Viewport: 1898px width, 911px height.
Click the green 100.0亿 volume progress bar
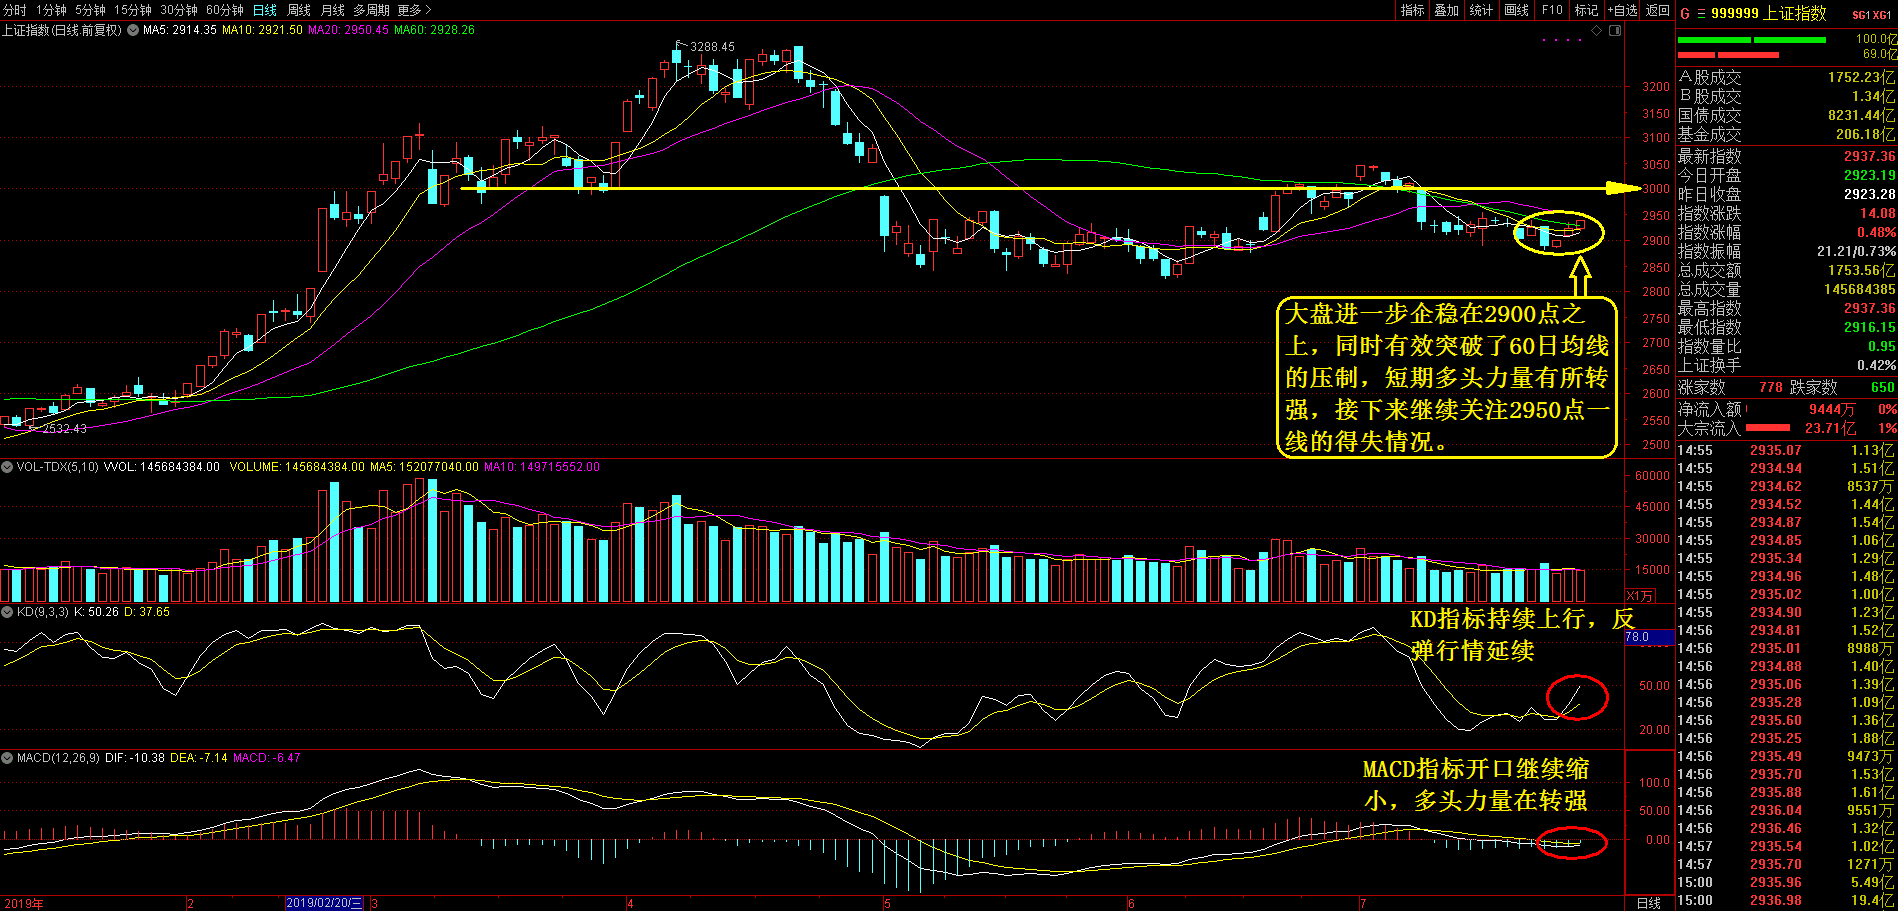click(1751, 40)
